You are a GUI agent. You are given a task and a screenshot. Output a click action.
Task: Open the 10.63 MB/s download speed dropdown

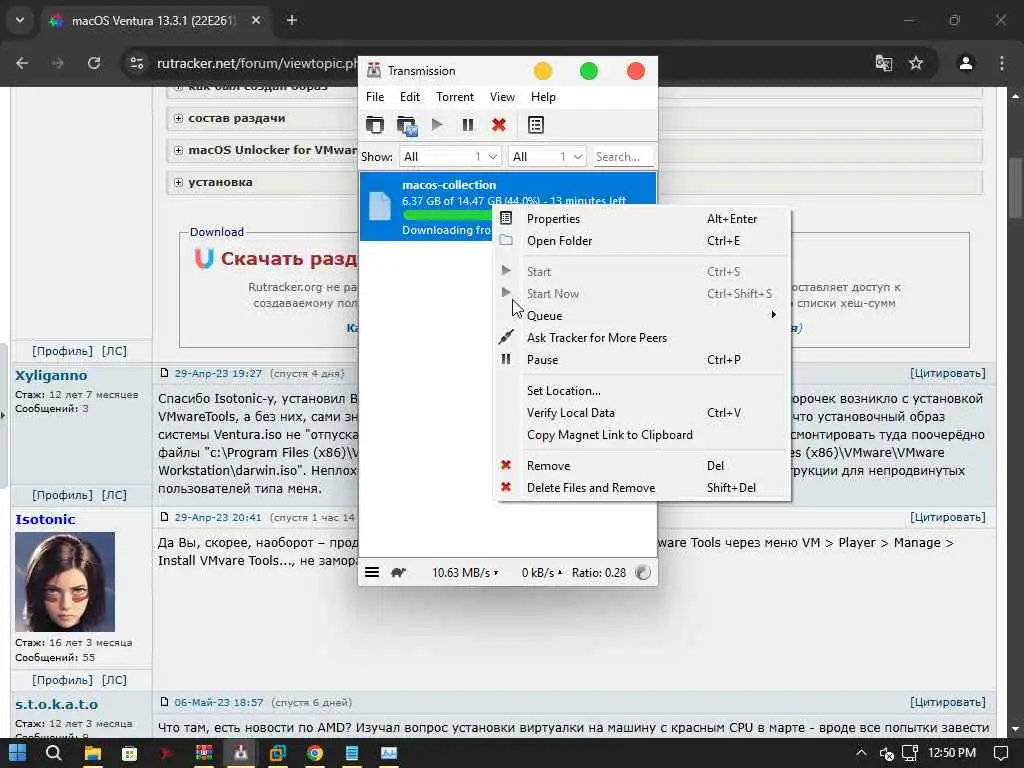point(464,573)
